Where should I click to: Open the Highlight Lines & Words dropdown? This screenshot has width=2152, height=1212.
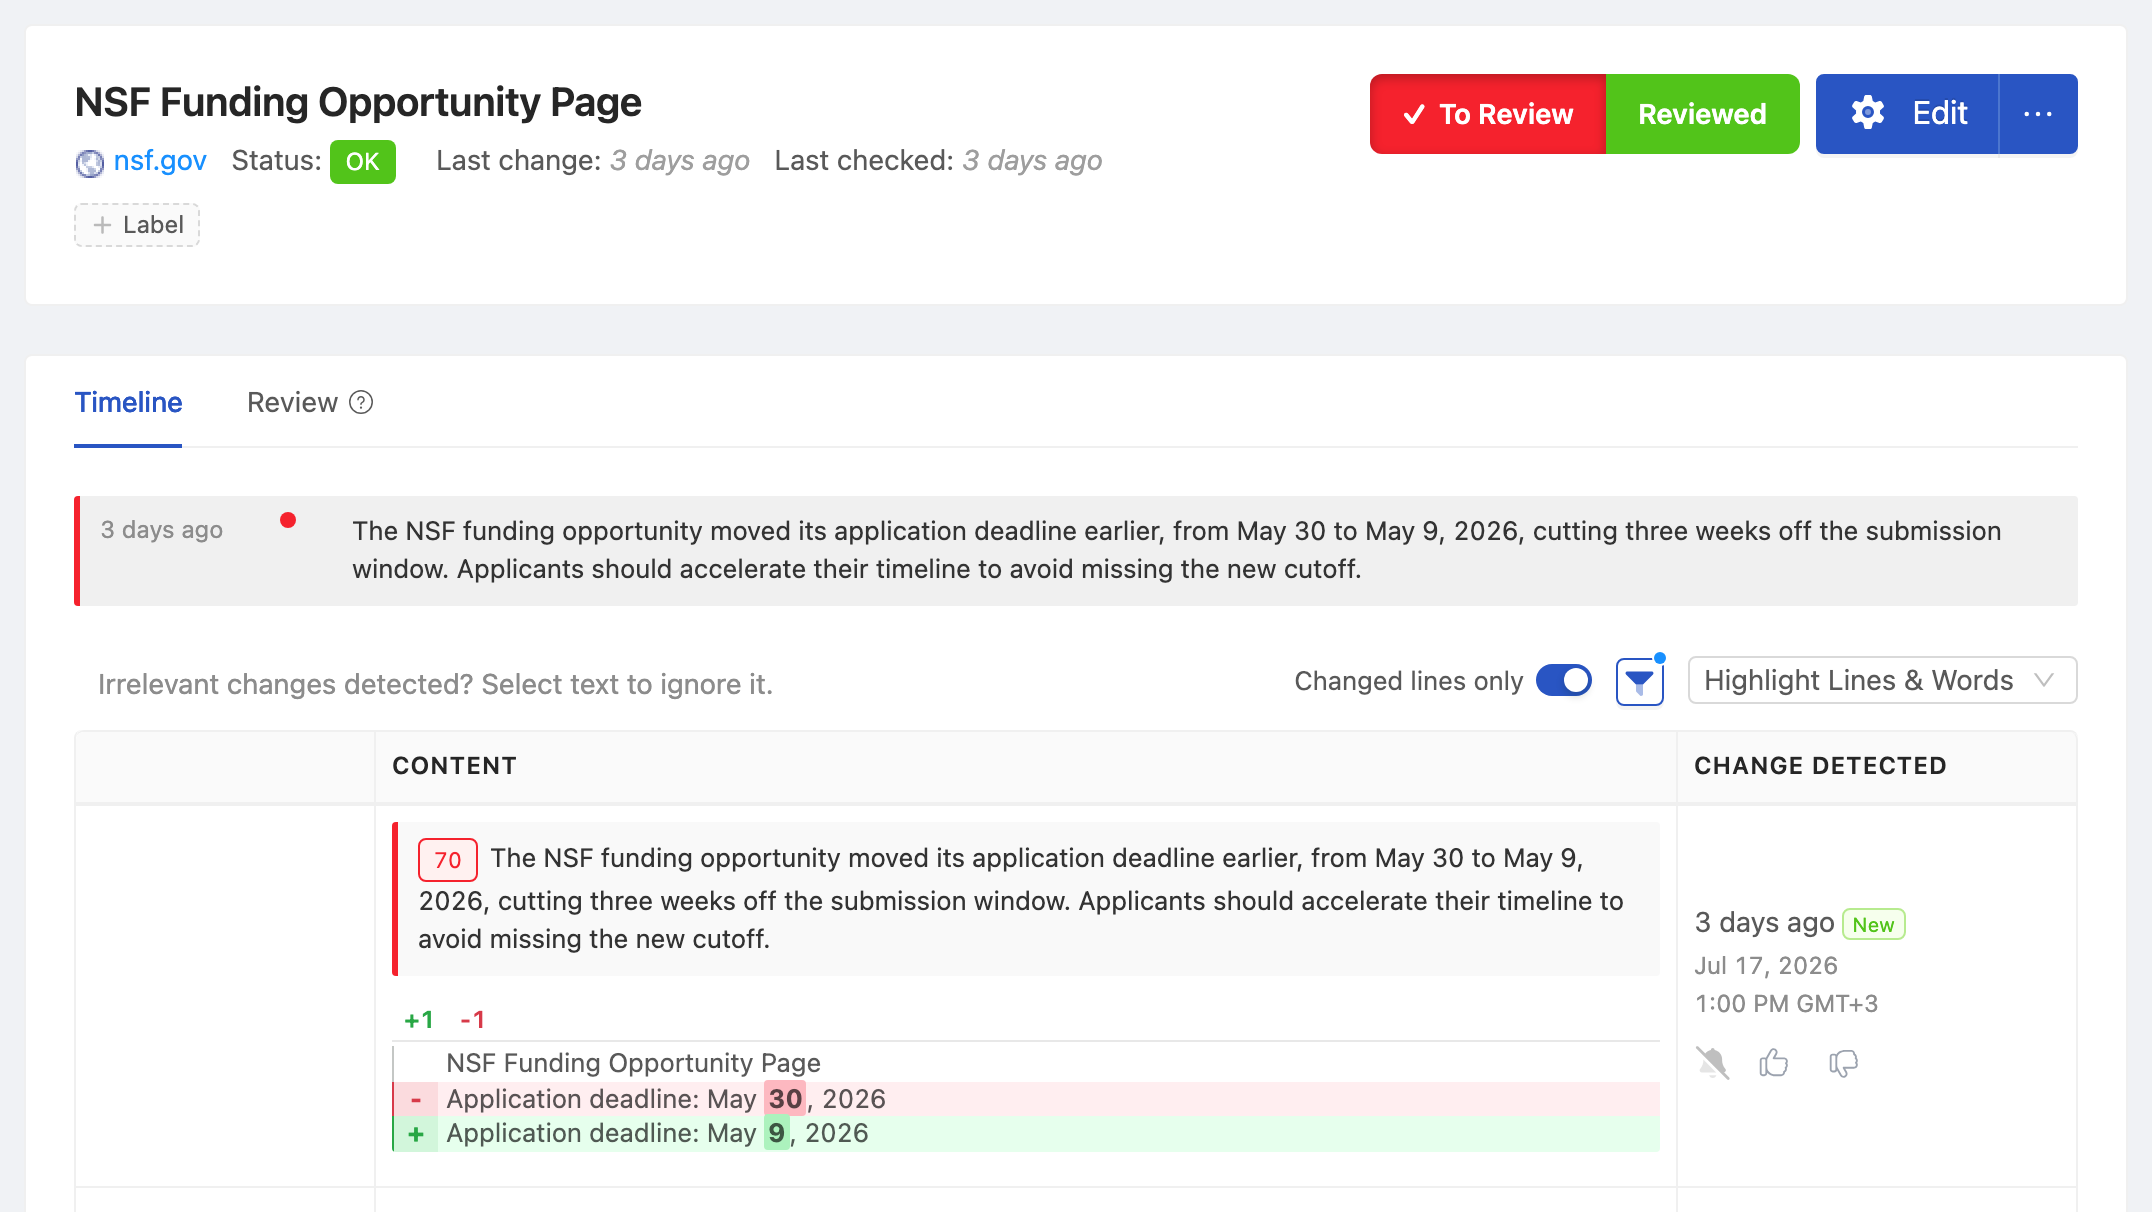(1882, 681)
